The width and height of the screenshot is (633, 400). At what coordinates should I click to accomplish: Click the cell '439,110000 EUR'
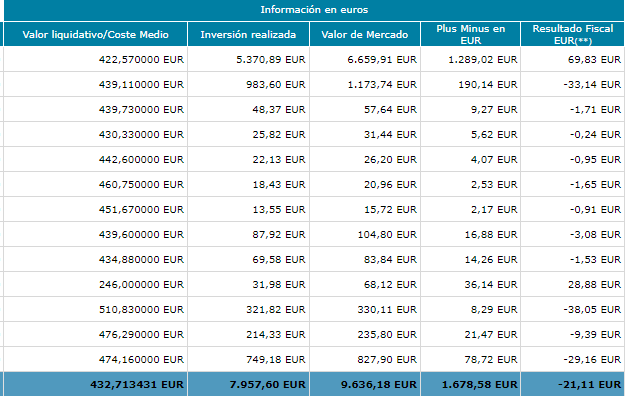[95, 84]
